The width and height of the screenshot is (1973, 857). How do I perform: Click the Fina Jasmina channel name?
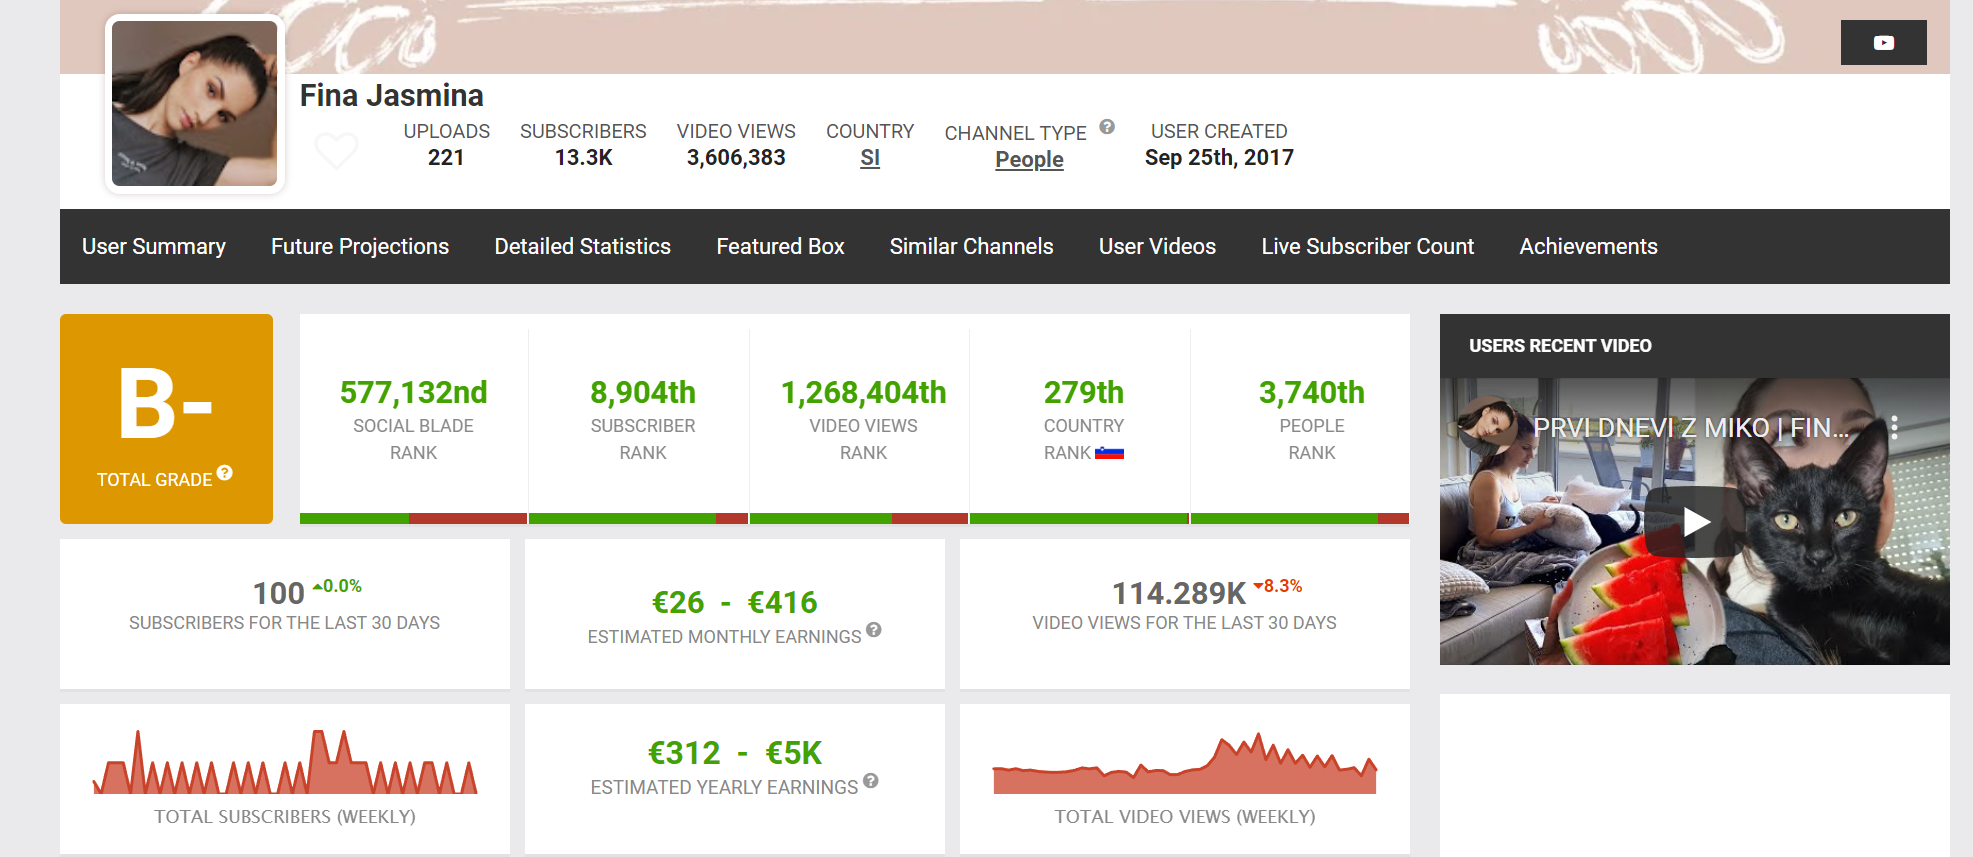(392, 95)
